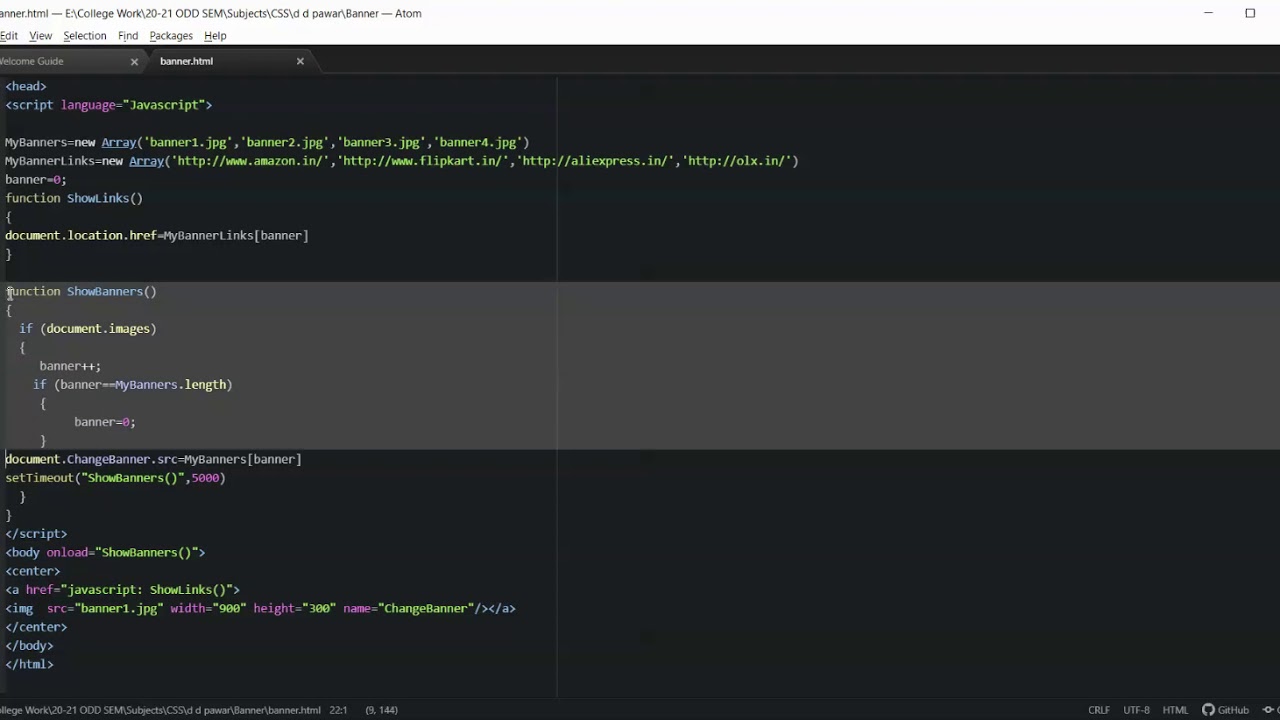Minimize the Atom window
The height and width of the screenshot is (720, 1280).
pyautogui.click(x=1208, y=13)
